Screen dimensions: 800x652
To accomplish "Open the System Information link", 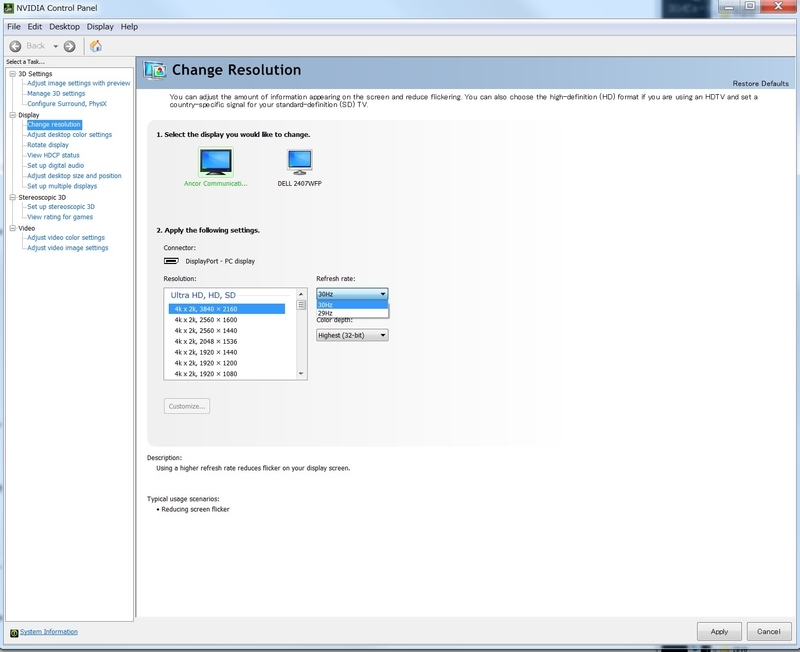I will coord(49,632).
